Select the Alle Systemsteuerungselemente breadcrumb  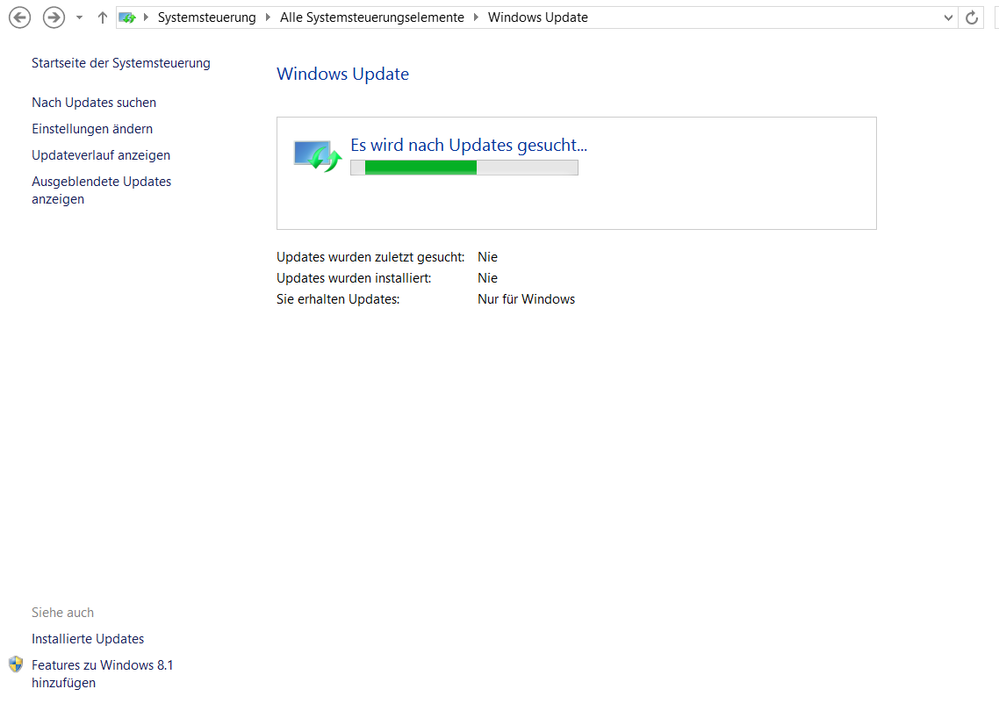372,18
